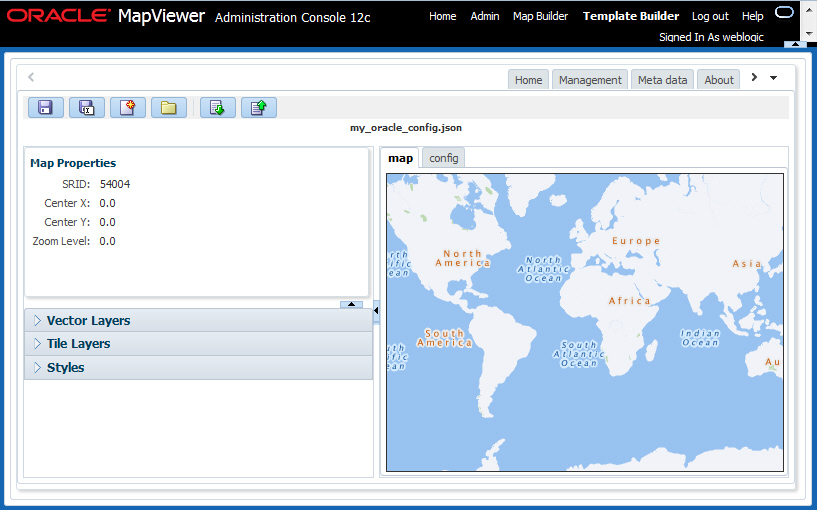Open the Meta data tab
This screenshot has height=510, width=817.
[662, 80]
